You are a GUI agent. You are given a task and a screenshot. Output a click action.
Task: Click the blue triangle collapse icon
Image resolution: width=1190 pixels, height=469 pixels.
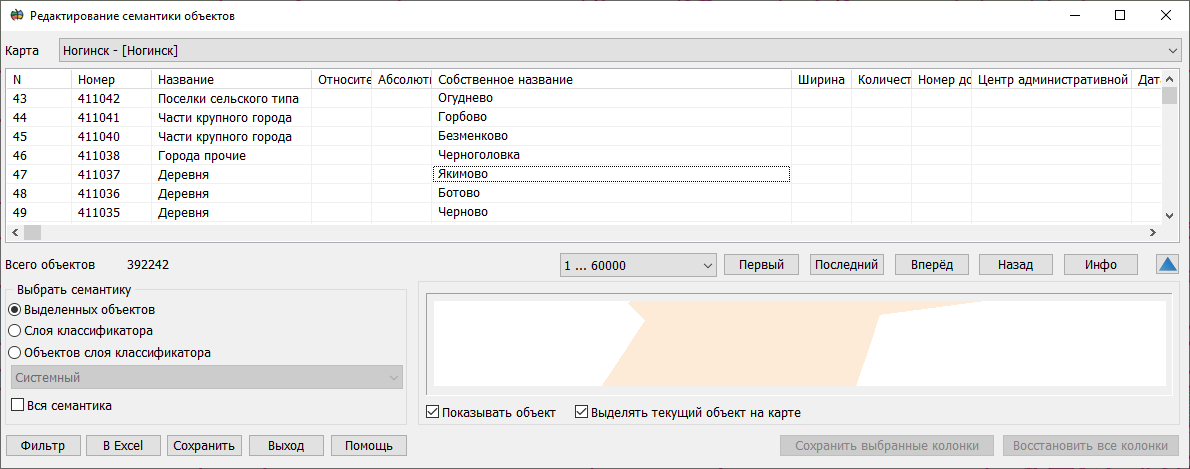click(1167, 264)
